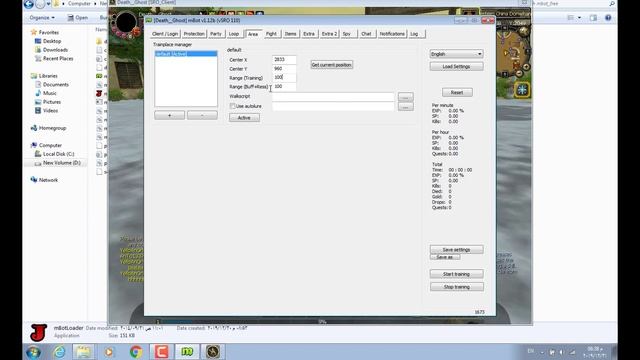
Task: Switch to mBot taskbar icon
Action: [x=187, y=352]
